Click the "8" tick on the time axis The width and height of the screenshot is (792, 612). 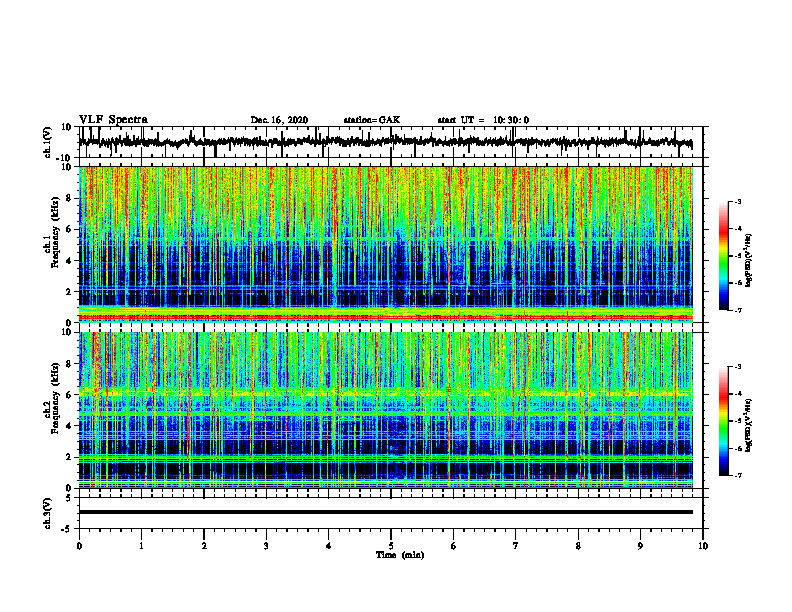[x=578, y=546]
